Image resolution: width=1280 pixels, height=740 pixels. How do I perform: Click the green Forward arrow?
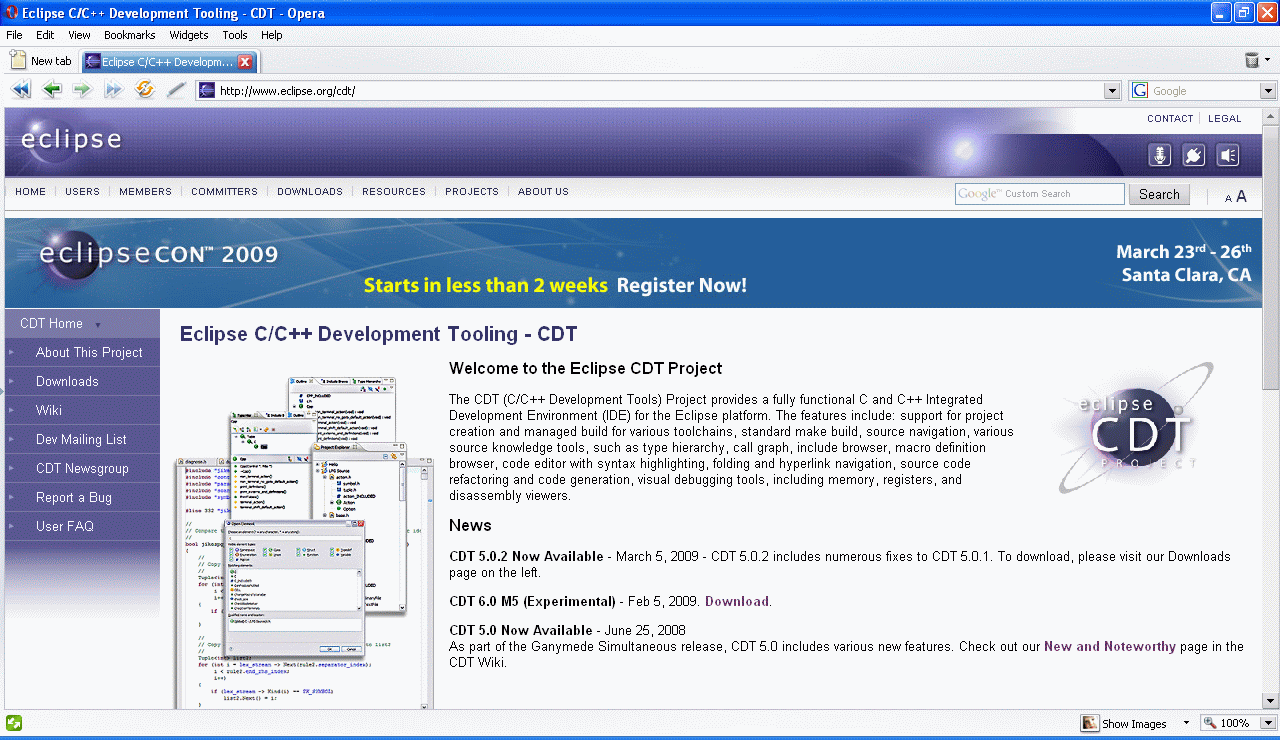[x=82, y=90]
